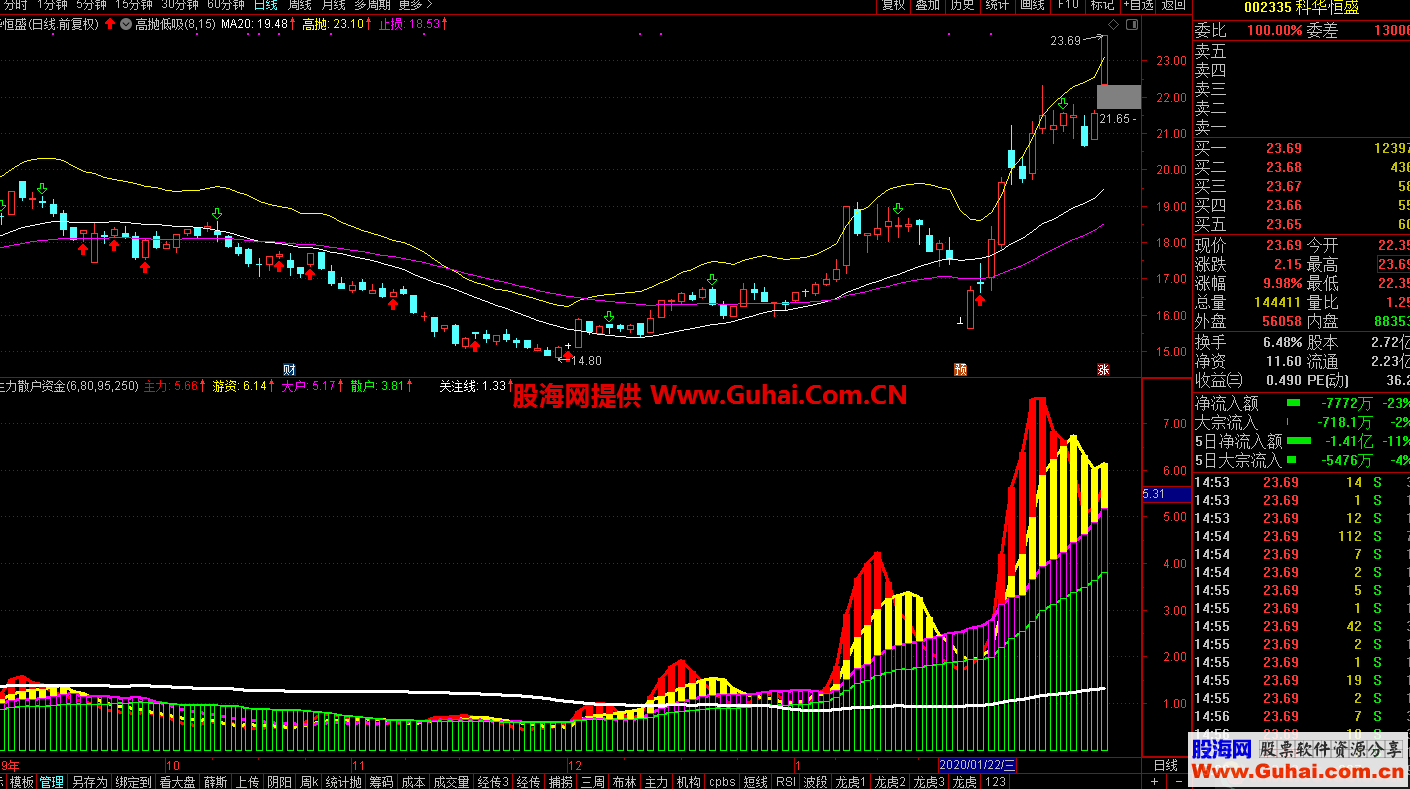
Task: Switch to 日线 daily chart
Action: point(265,5)
